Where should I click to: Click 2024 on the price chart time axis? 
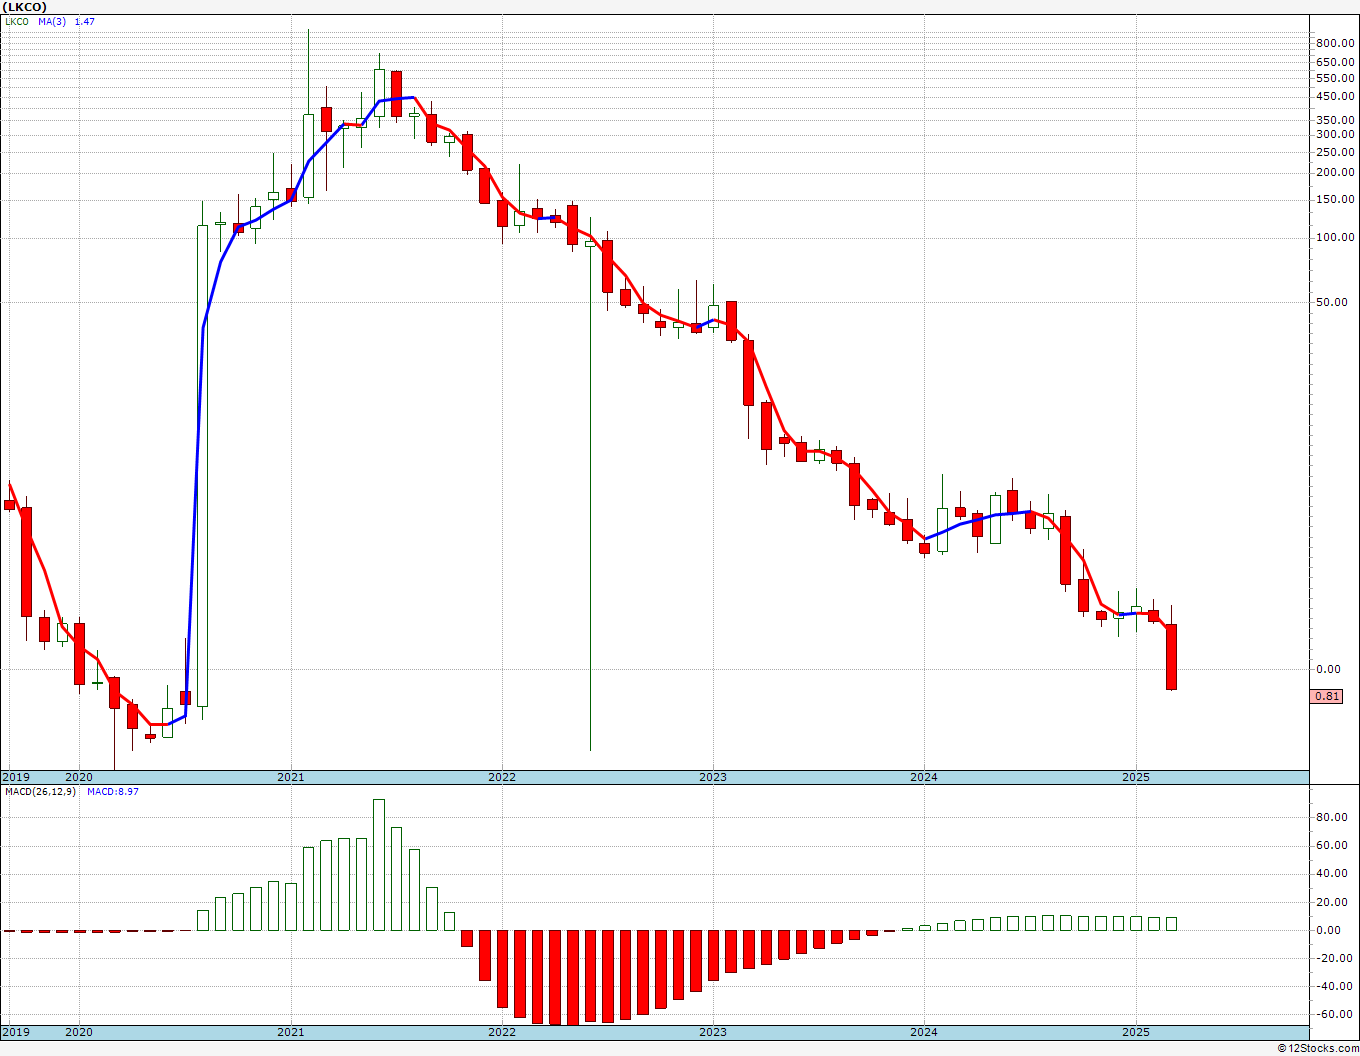pyautogui.click(x=924, y=777)
